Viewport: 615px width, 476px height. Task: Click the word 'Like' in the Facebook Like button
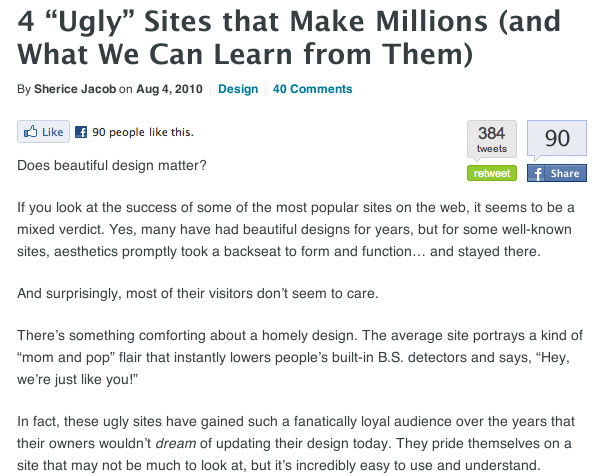tap(53, 132)
